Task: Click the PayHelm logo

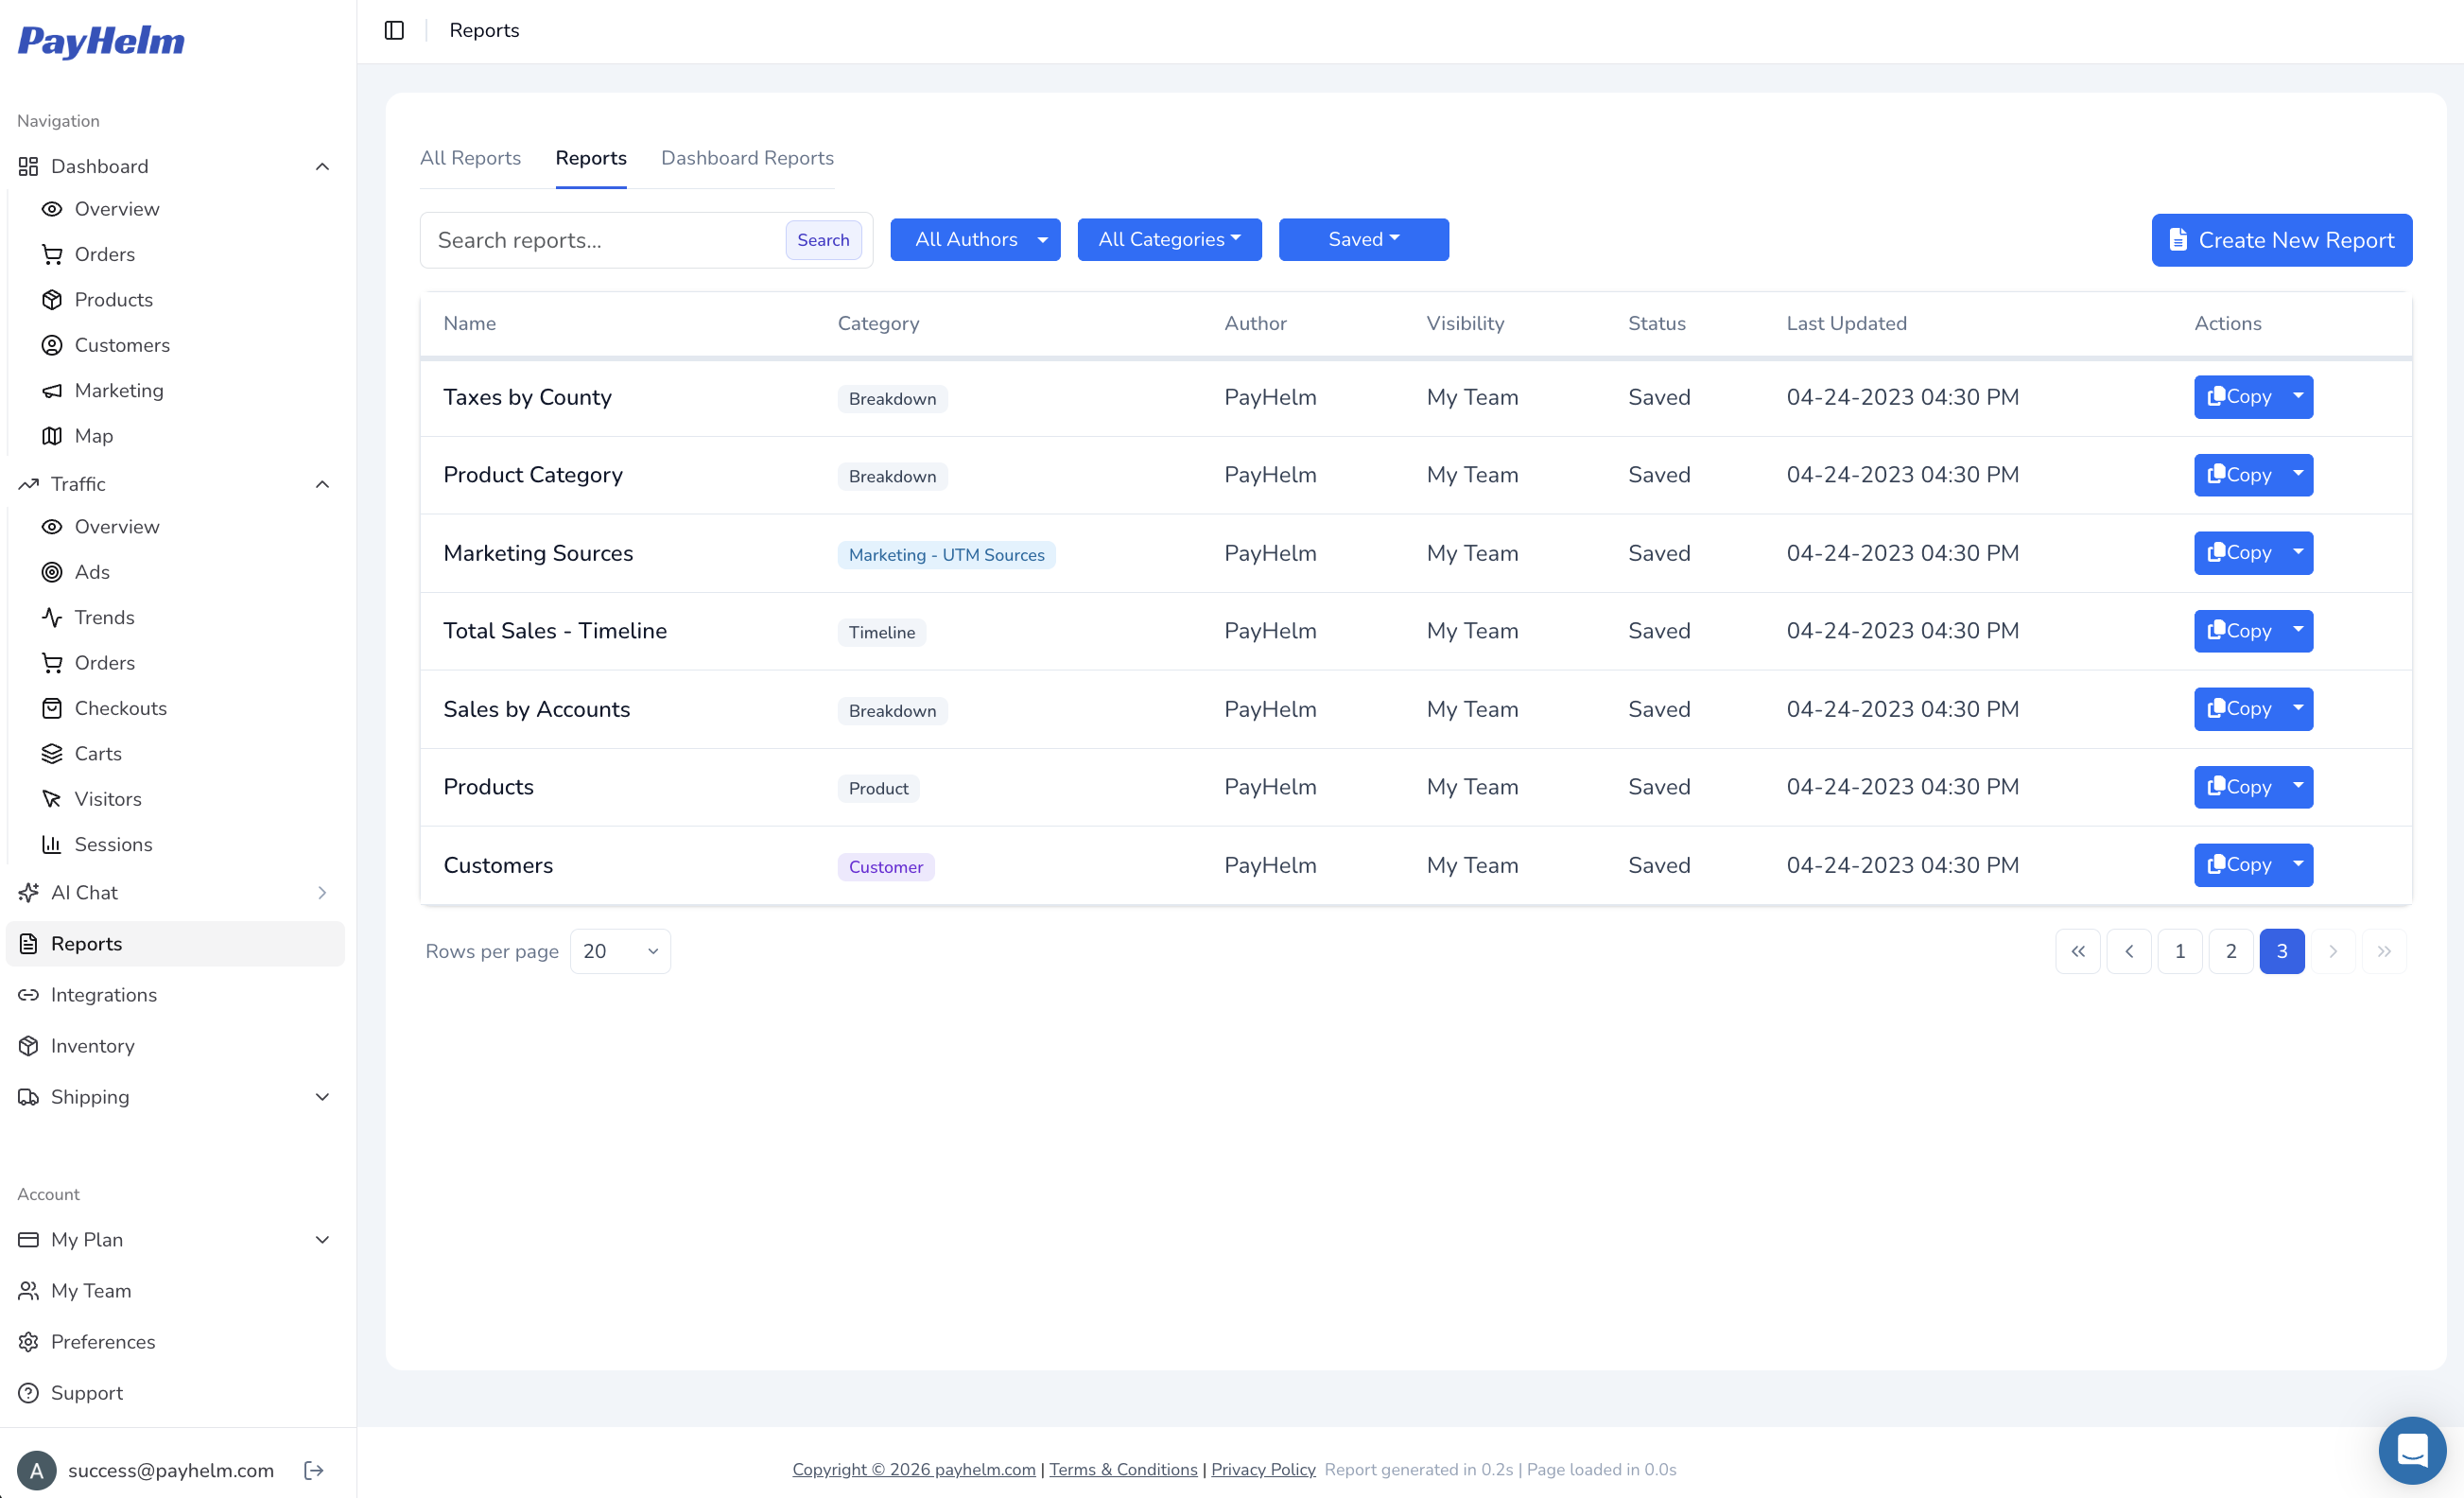Action: click(101, 41)
